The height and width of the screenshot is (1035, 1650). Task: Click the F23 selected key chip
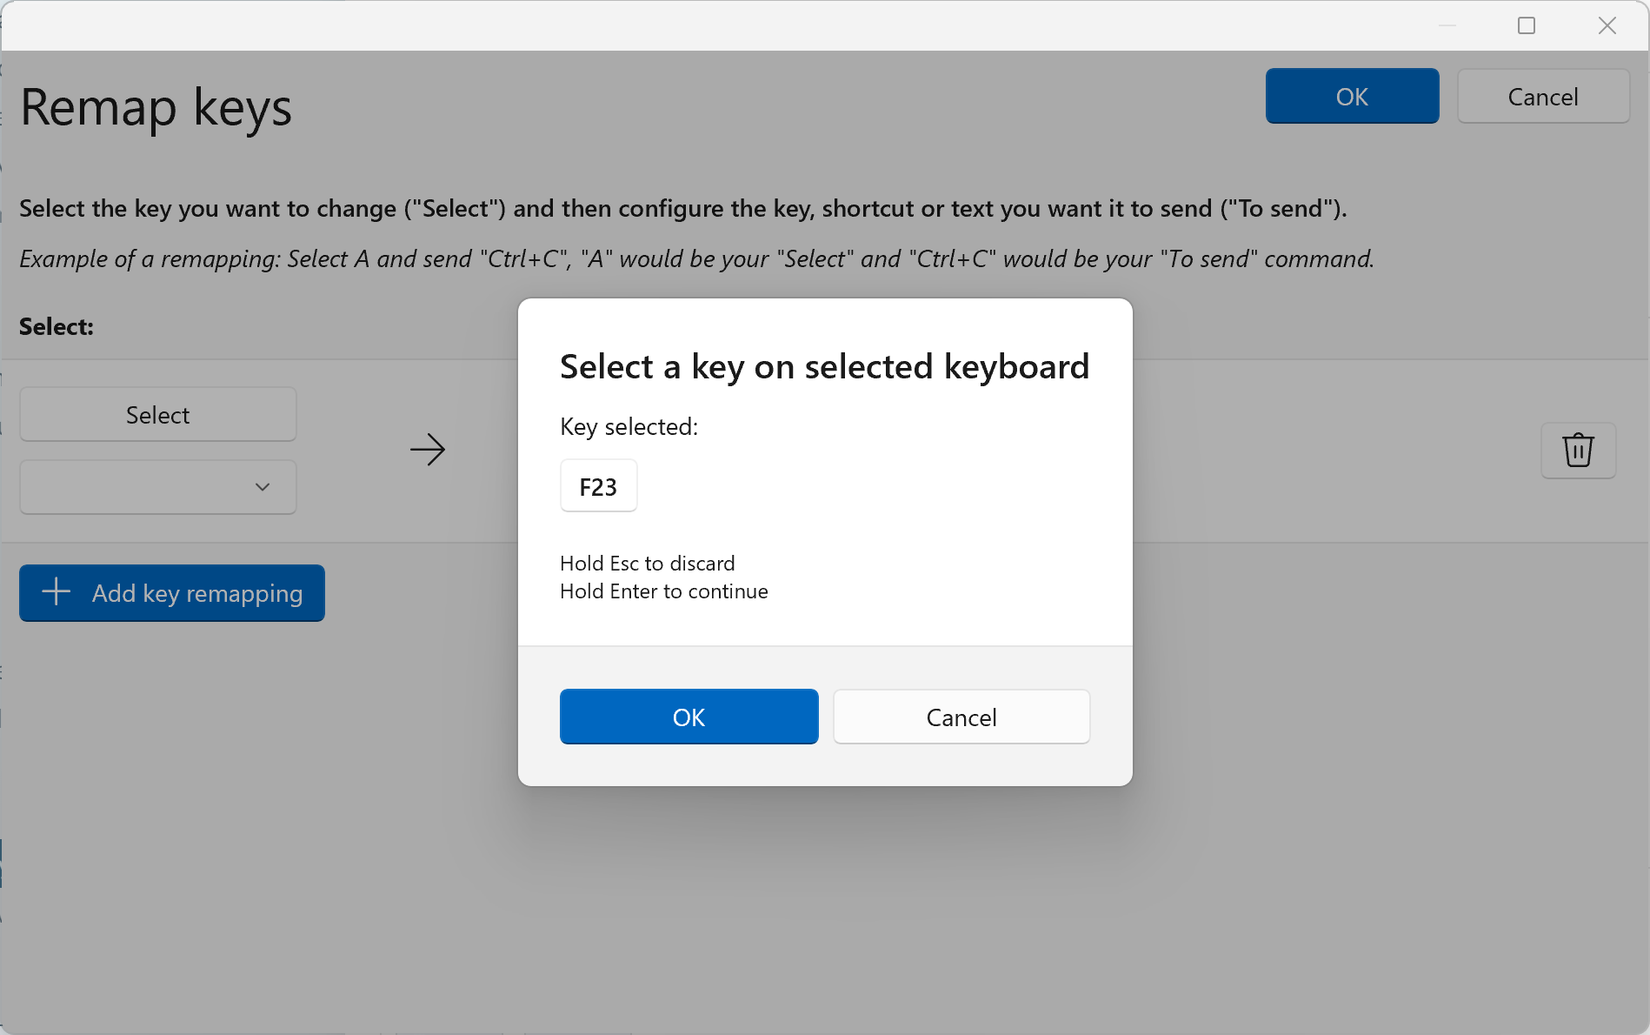[598, 487]
